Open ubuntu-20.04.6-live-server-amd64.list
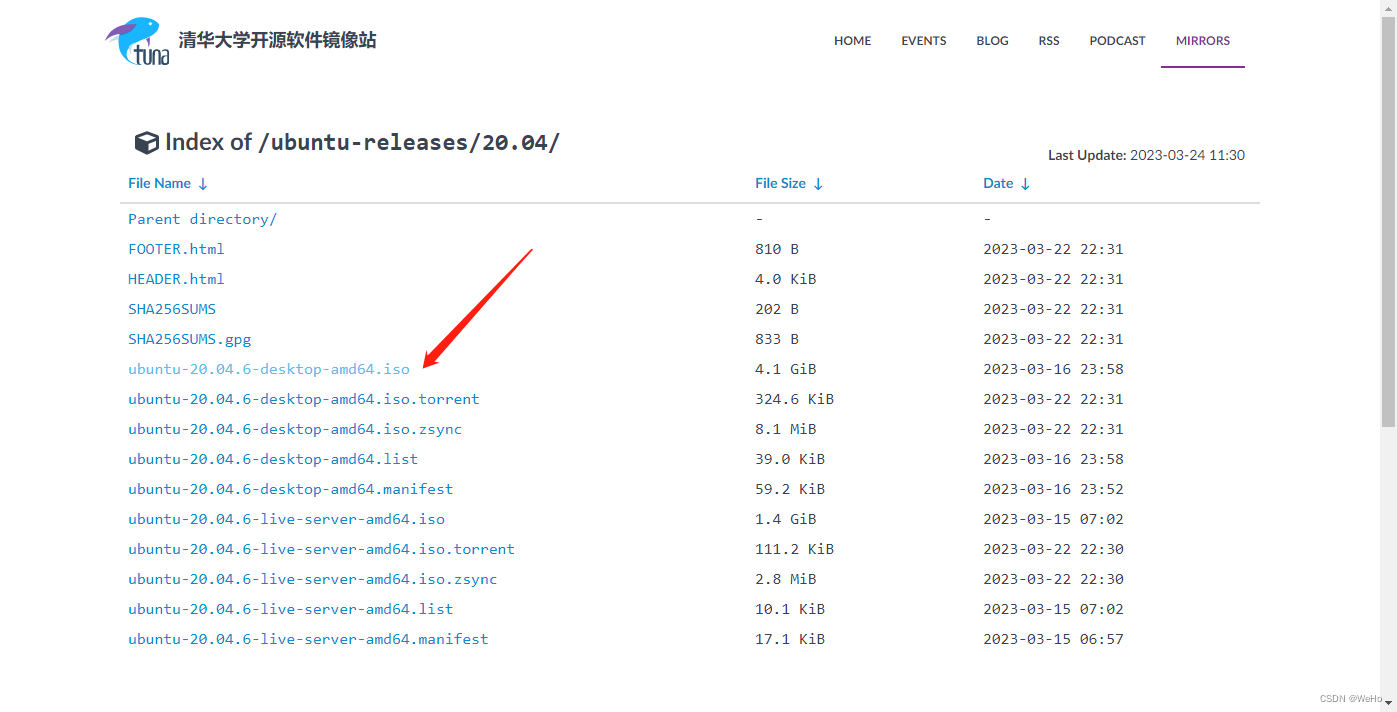Viewport: 1397px width, 712px height. (x=291, y=609)
